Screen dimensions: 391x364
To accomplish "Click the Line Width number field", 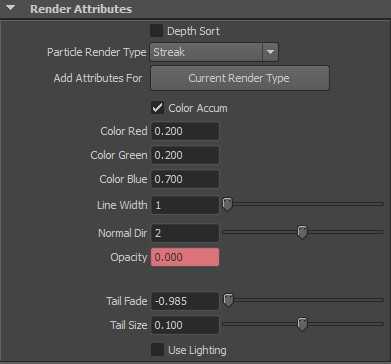I will 185,205.
